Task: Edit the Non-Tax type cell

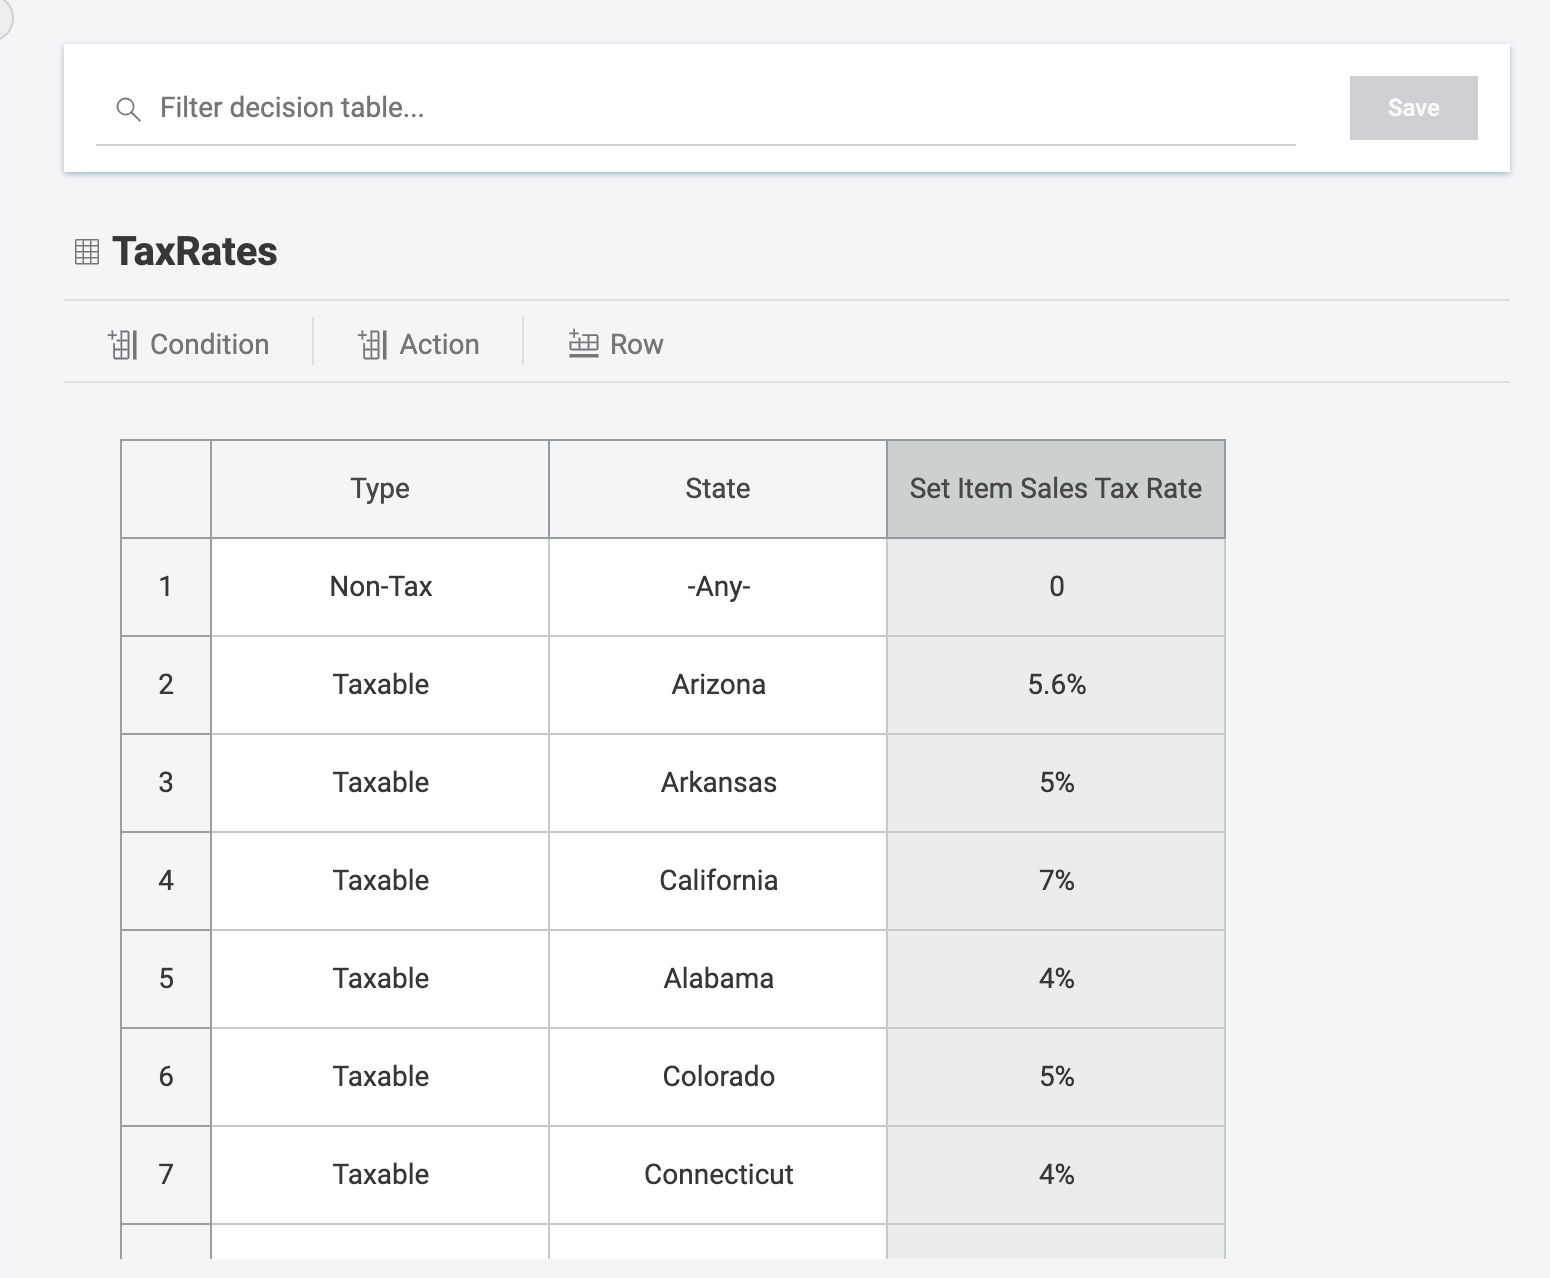Action: coord(380,587)
